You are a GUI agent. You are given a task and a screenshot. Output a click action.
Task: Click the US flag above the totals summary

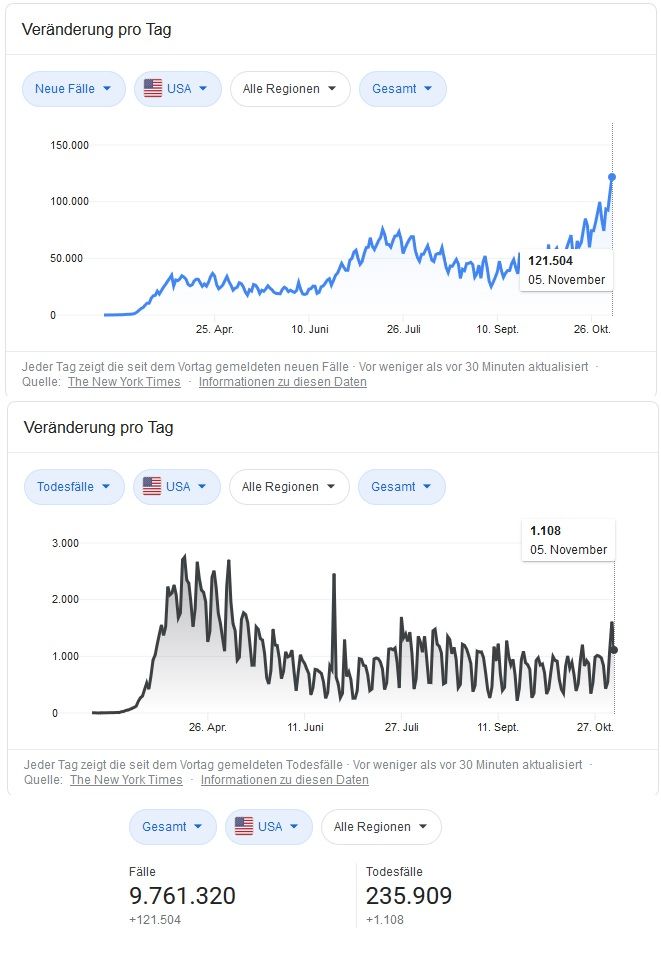coord(243,827)
